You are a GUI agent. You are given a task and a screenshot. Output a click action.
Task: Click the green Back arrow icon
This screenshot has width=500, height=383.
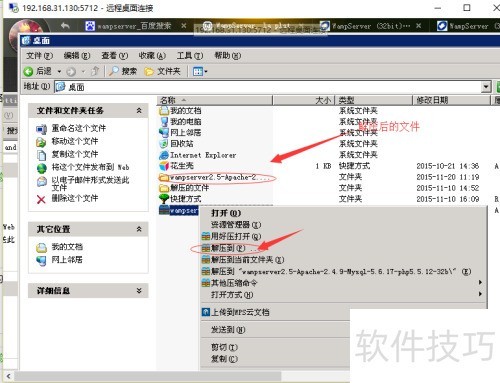coord(28,71)
